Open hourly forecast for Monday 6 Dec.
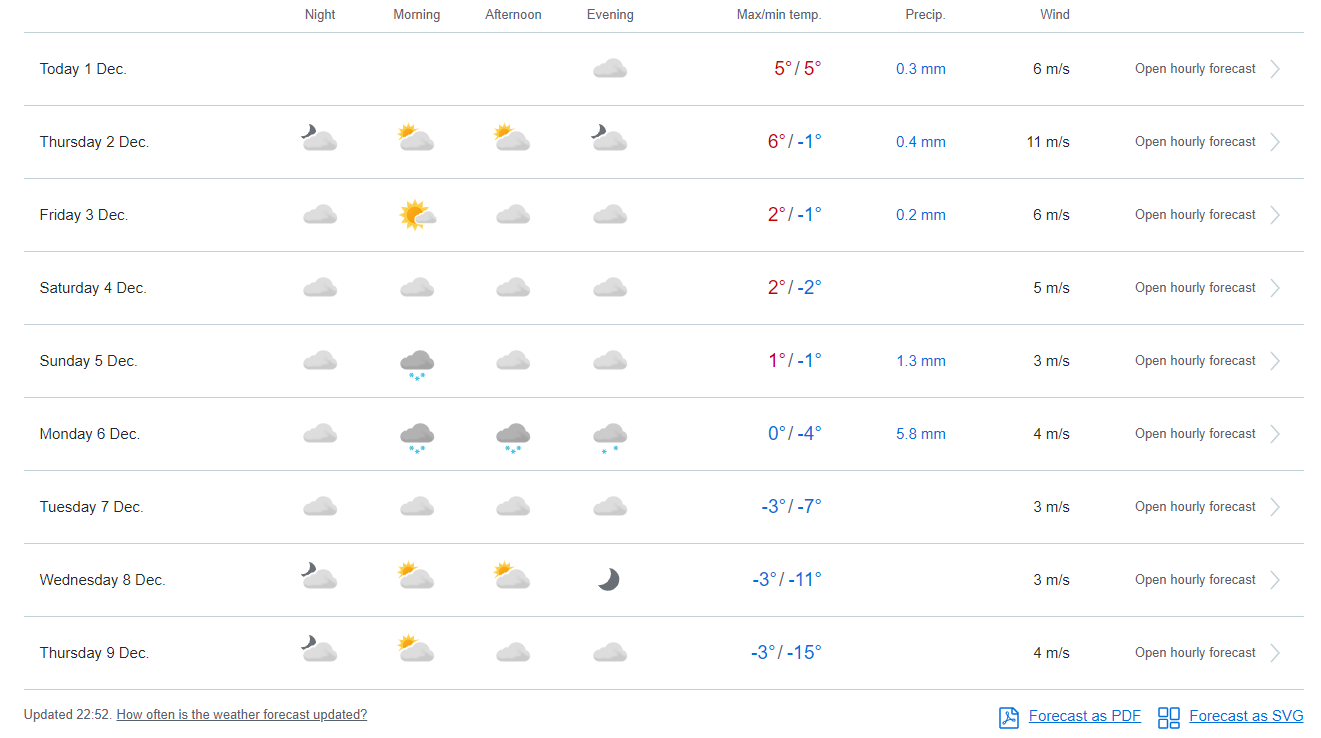Image resolution: width=1321 pixels, height=738 pixels. (1195, 434)
